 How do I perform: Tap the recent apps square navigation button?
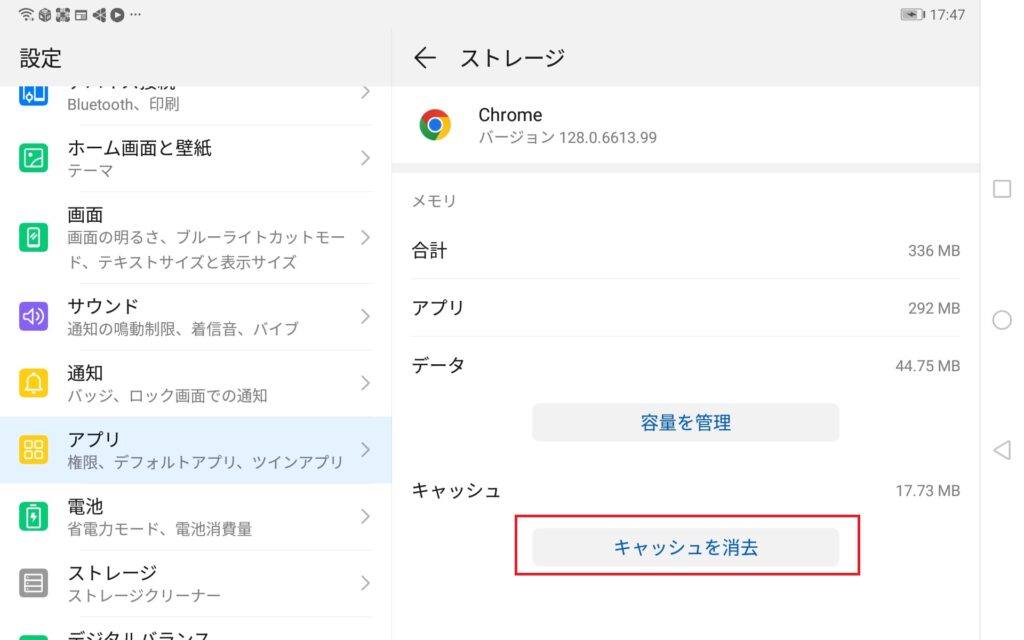coord(1002,189)
